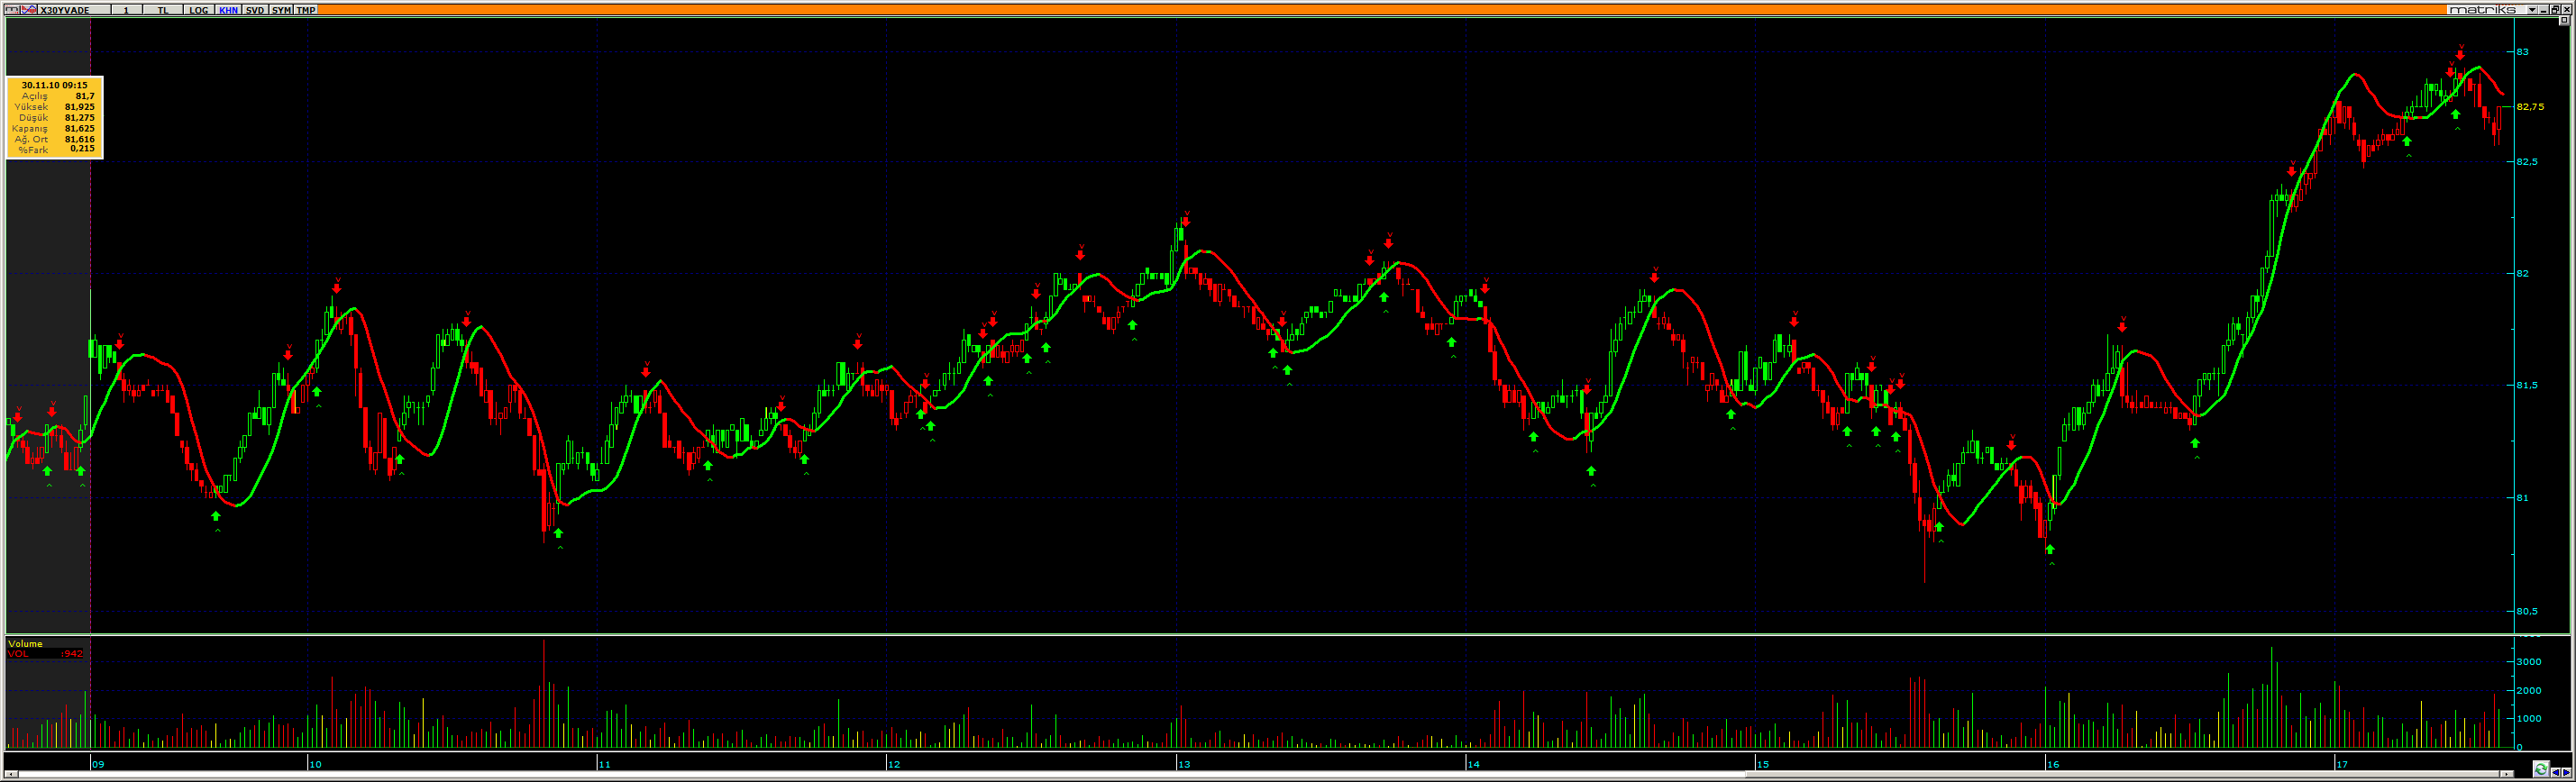
Task: Click the 12 time axis label
Action: click(x=894, y=764)
